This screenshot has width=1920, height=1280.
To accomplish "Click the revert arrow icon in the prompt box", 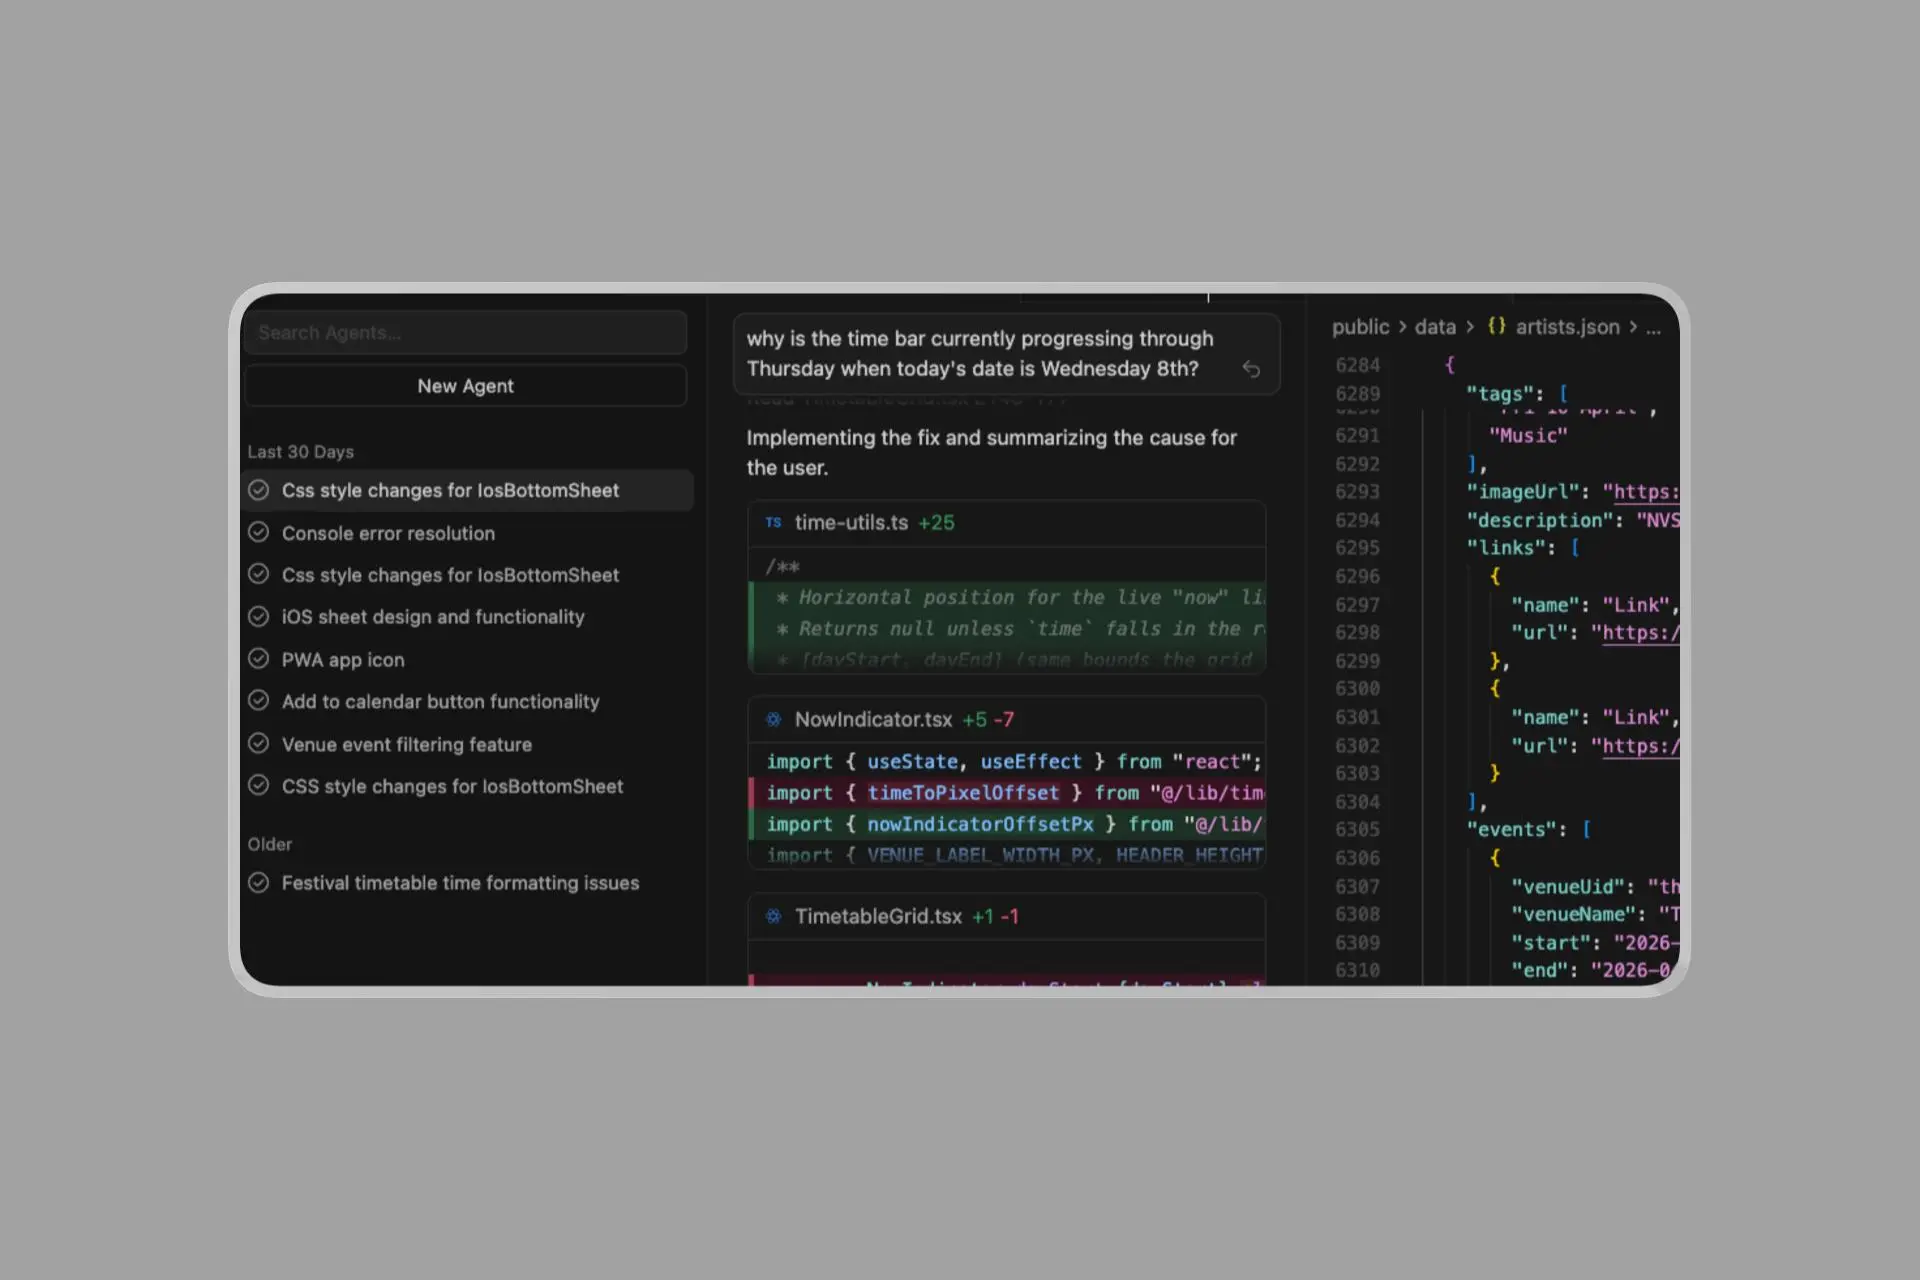I will pos(1251,369).
